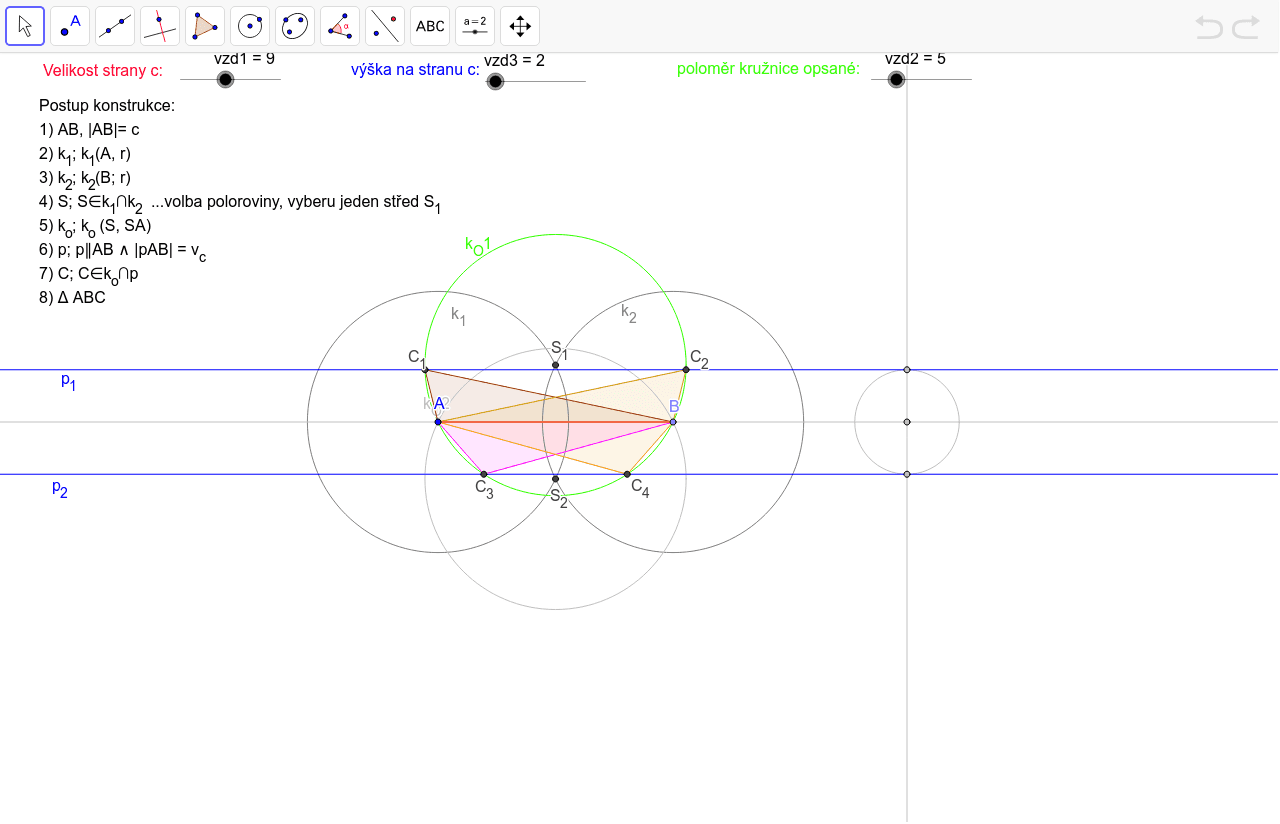Image resolution: width=1280 pixels, height=824 pixels.
Task: Click the k1 circle label
Action: [459, 315]
